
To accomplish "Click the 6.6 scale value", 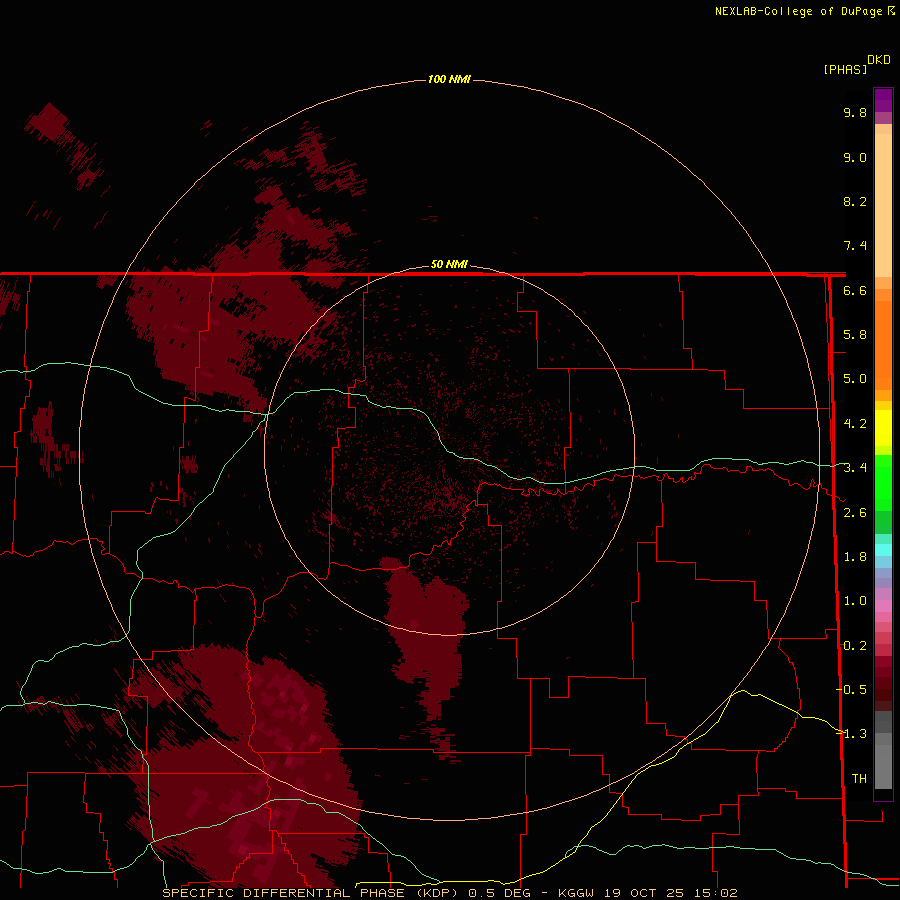I will tap(855, 290).
